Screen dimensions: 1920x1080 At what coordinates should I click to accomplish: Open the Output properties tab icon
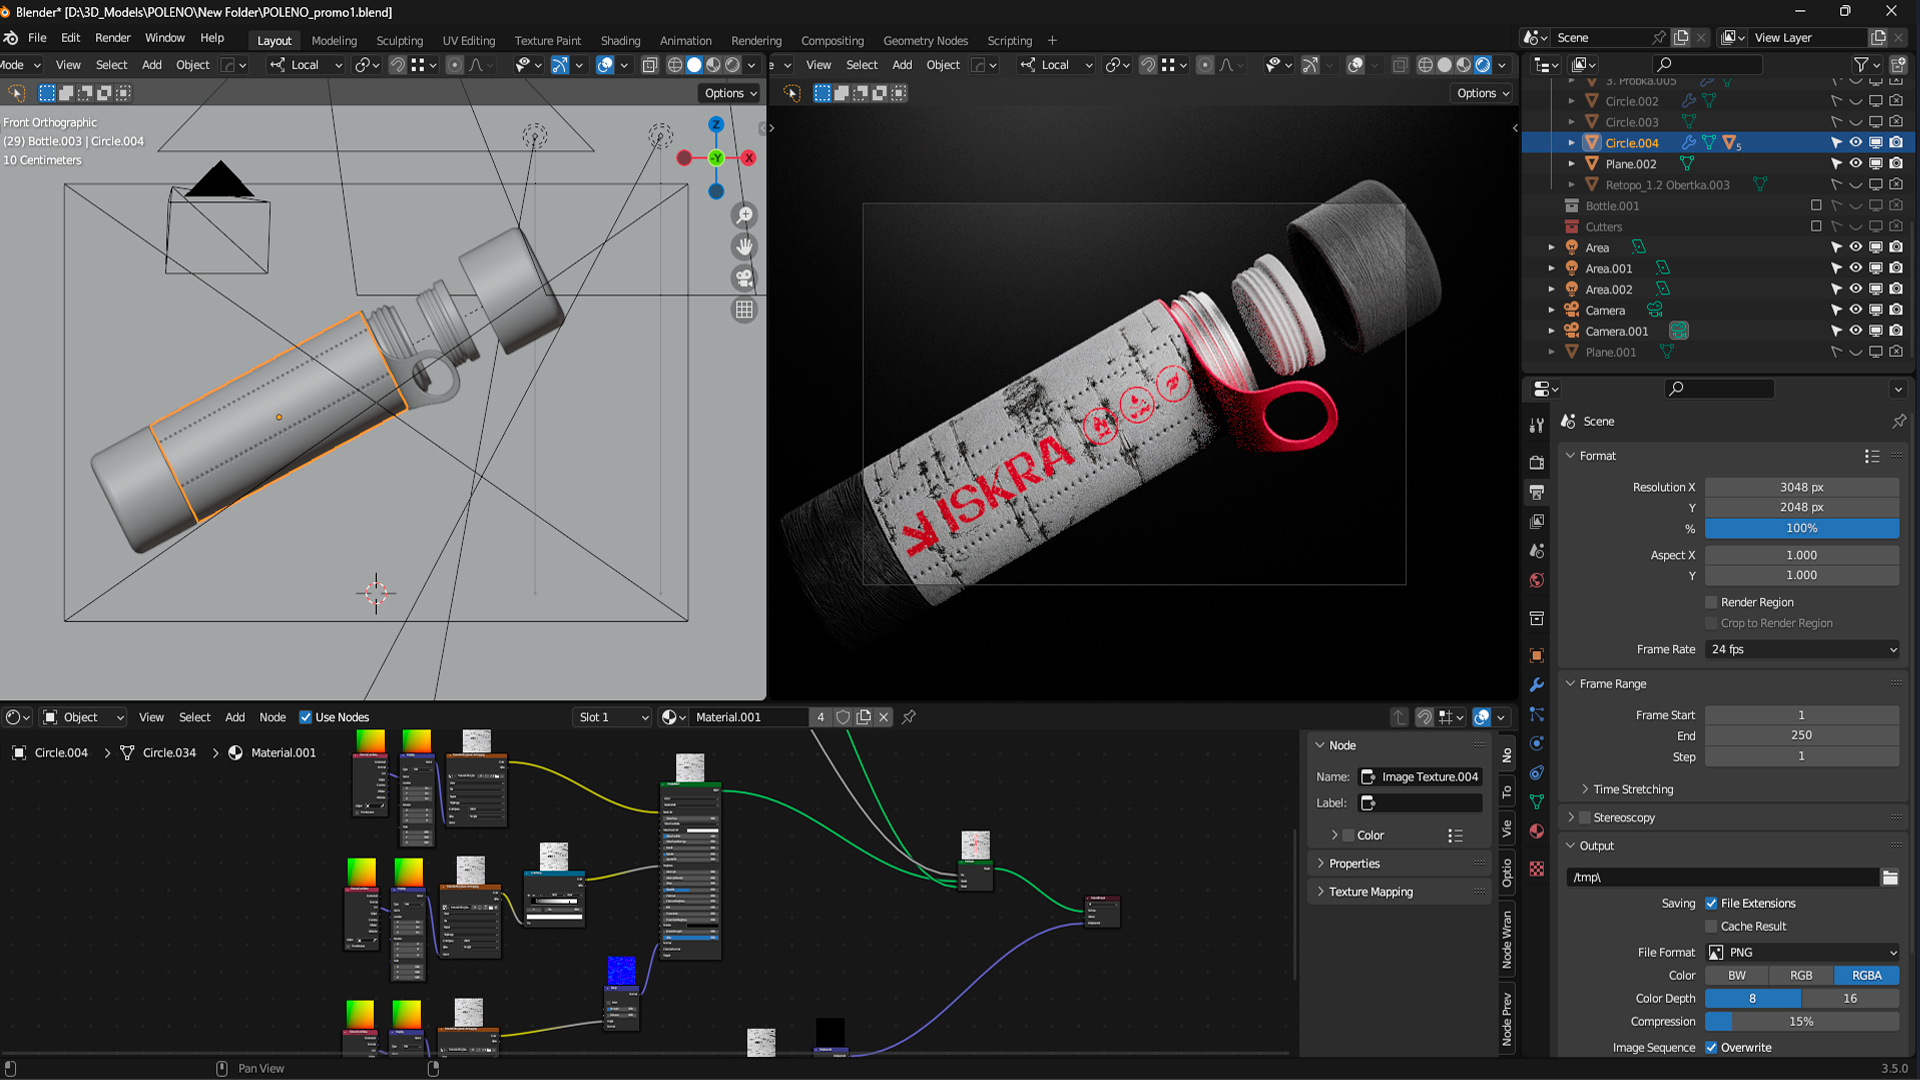1537,492
